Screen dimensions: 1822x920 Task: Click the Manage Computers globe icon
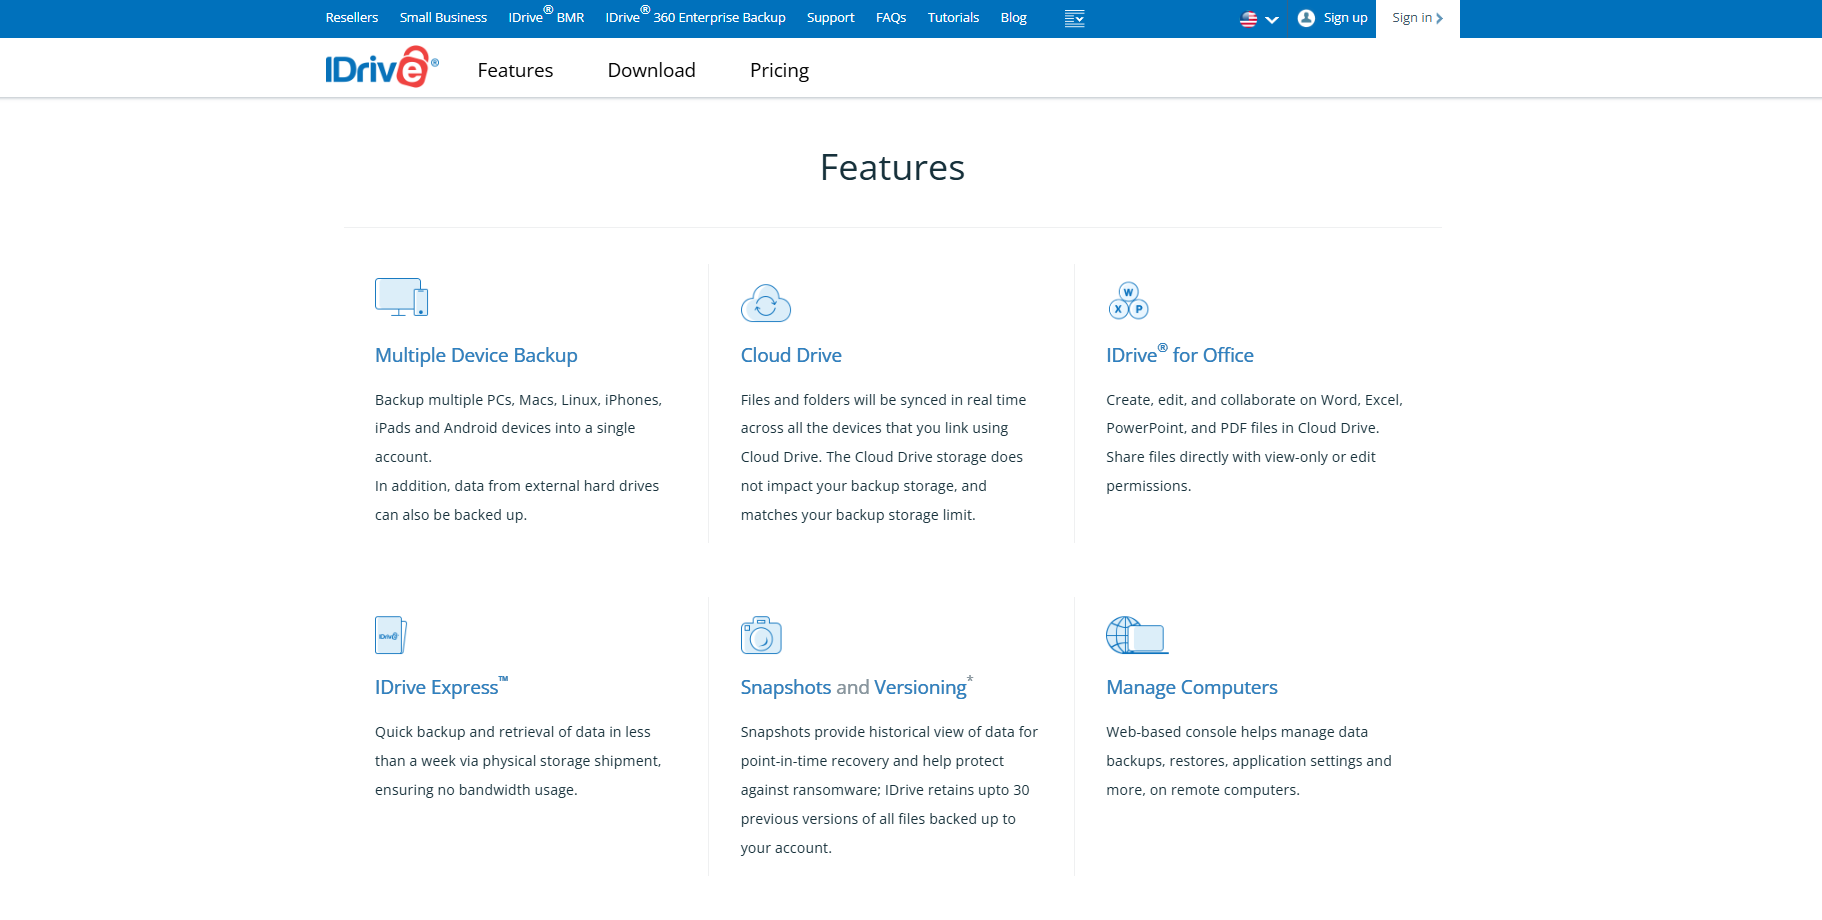click(x=1137, y=635)
